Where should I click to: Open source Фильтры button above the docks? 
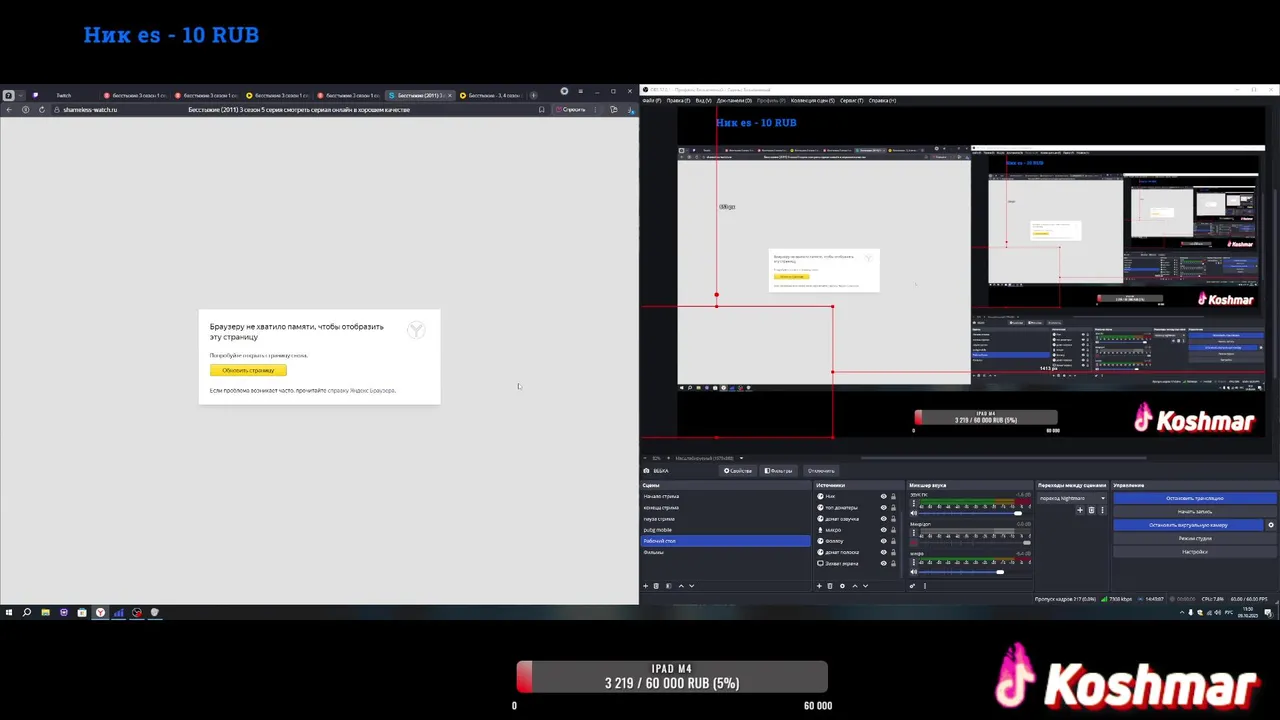[x=779, y=471]
